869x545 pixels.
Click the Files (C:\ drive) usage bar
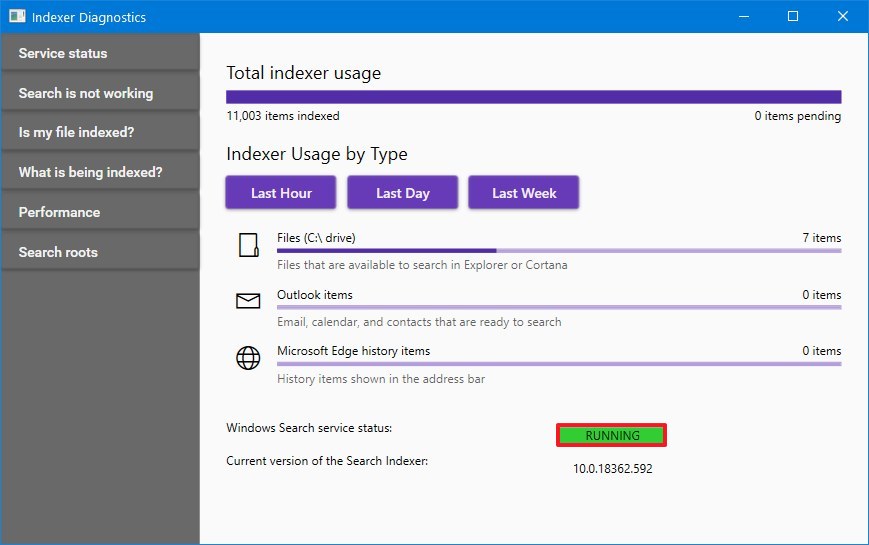[558, 251]
